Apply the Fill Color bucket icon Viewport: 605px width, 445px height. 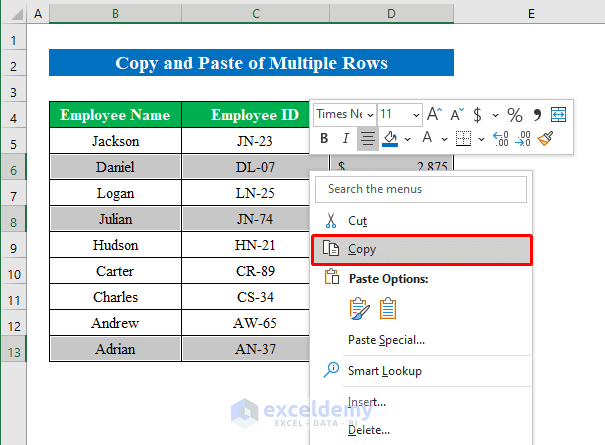click(x=390, y=138)
